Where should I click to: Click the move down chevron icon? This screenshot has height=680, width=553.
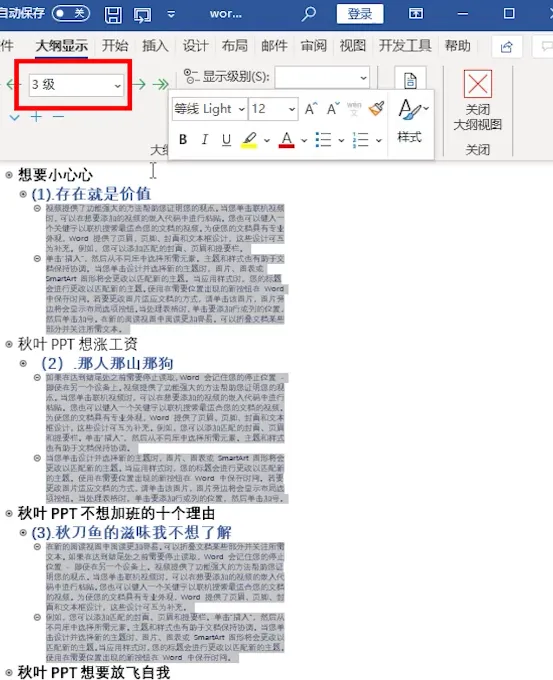pyautogui.click(x=15, y=117)
